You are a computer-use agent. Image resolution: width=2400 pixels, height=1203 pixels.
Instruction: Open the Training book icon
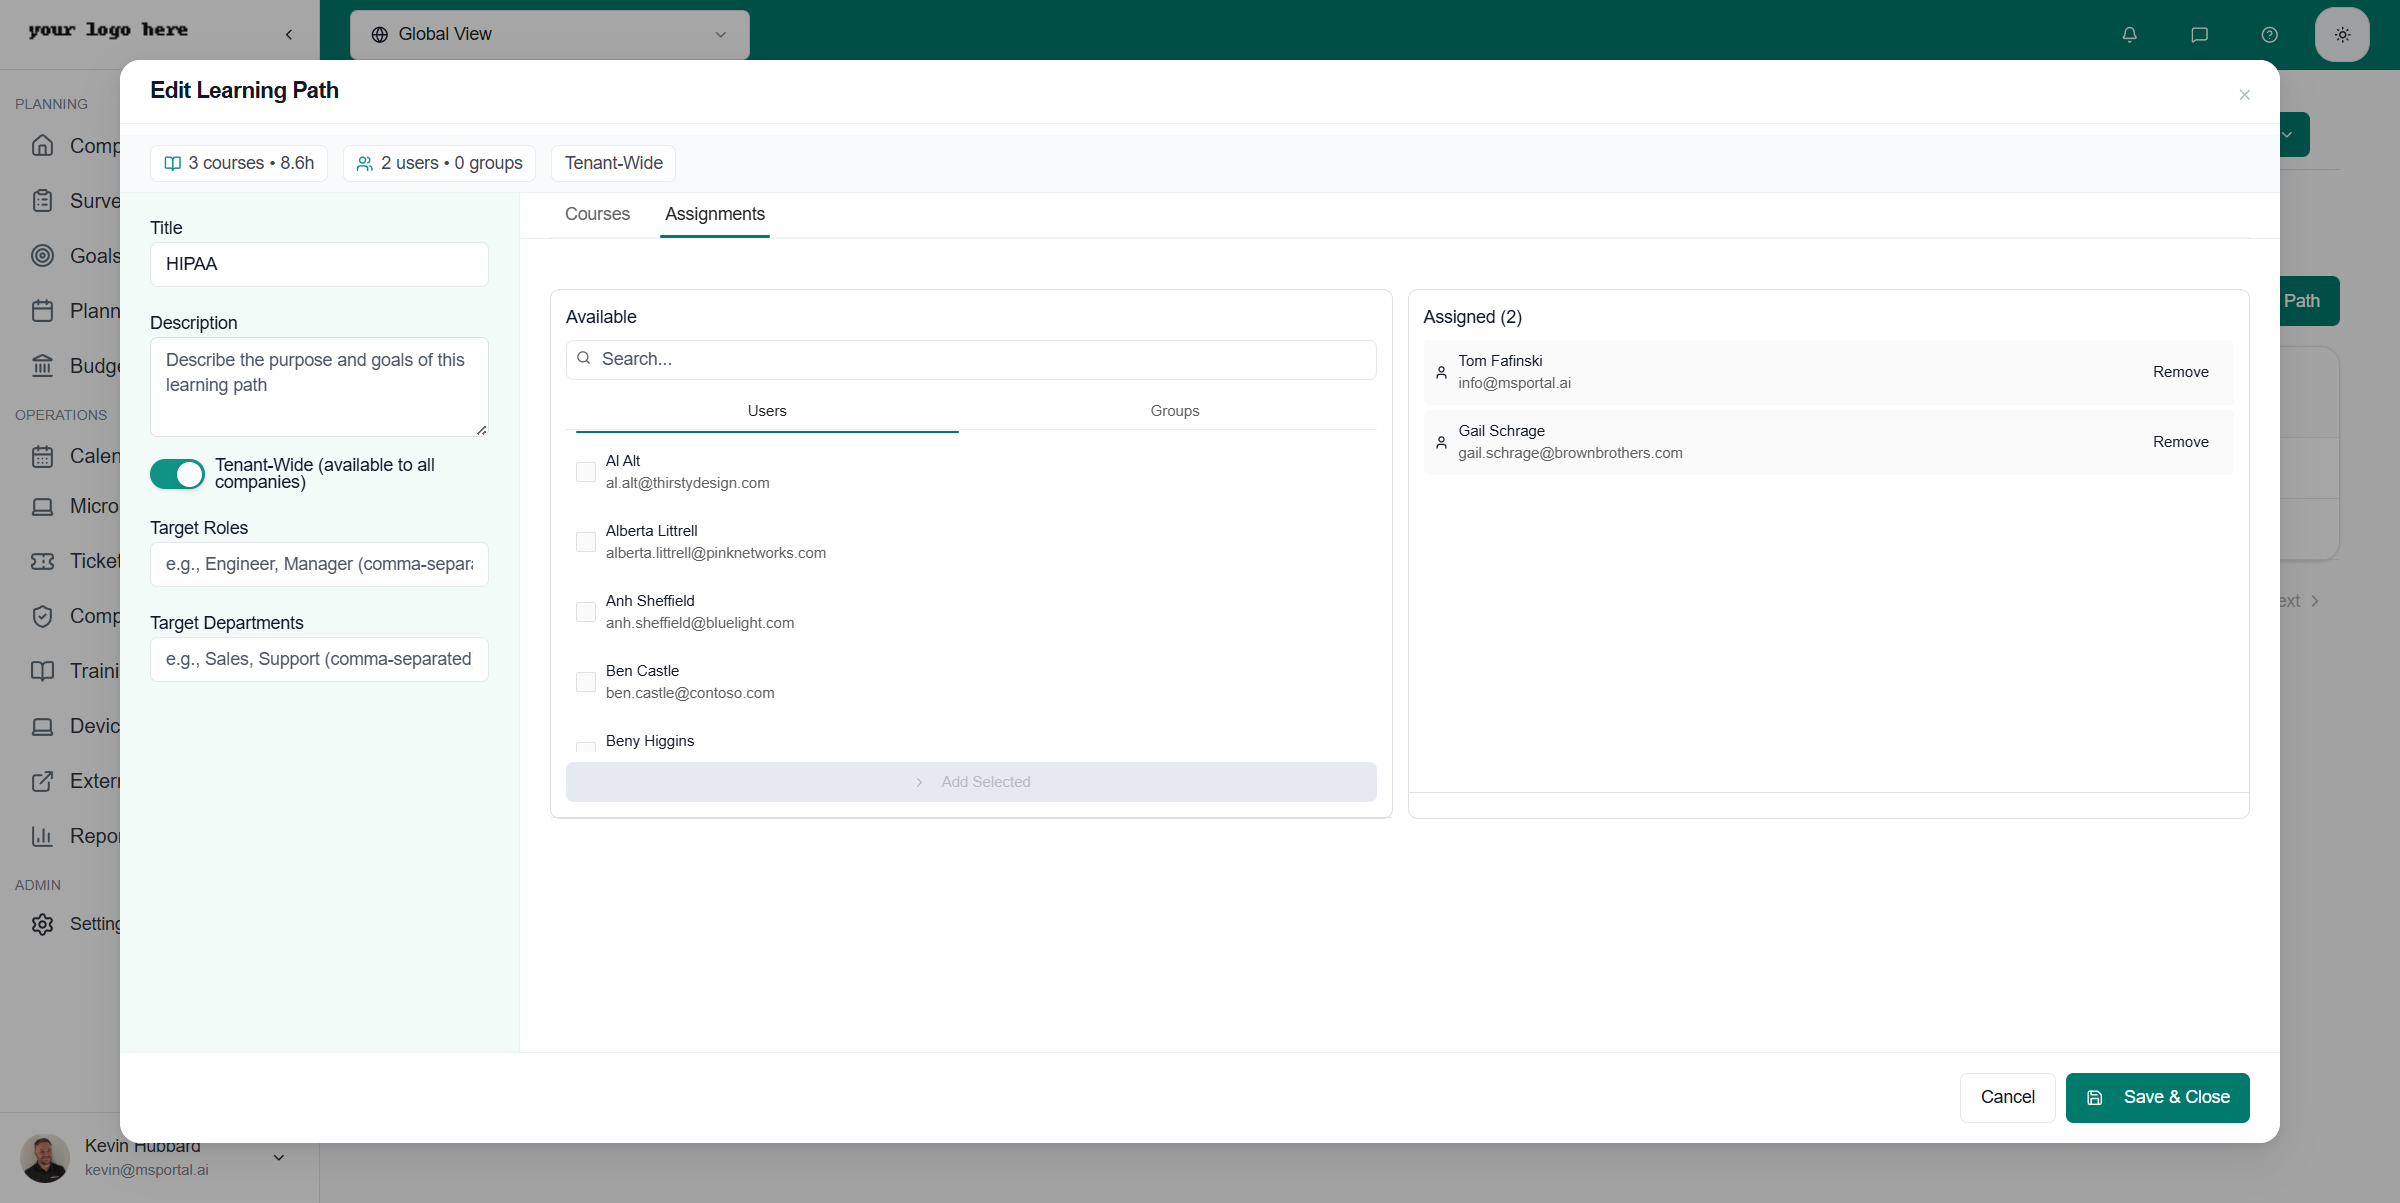pyautogui.click(x=42, y=671)
